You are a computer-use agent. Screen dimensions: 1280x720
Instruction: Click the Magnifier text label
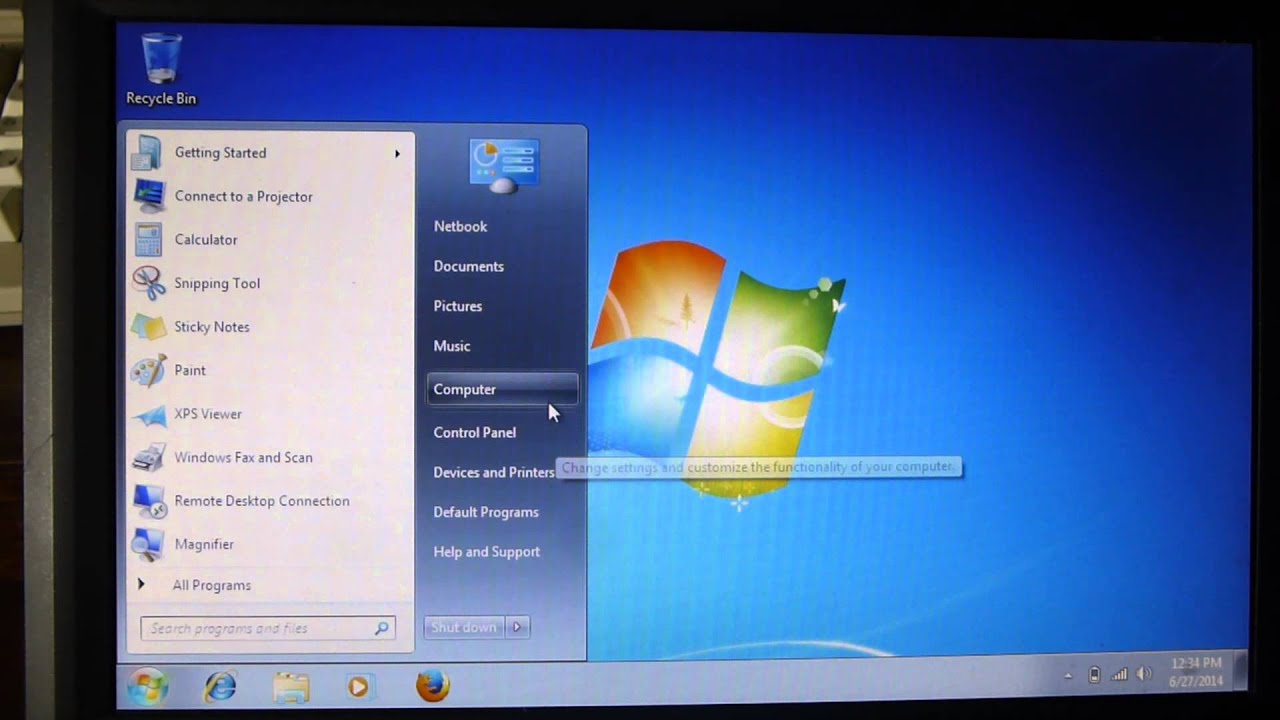(203, 544)
